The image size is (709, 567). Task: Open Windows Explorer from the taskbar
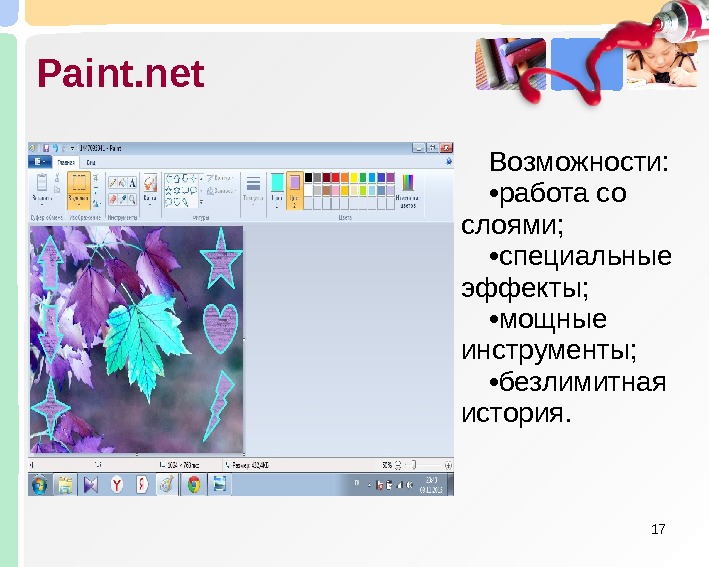tap(65, 485)
